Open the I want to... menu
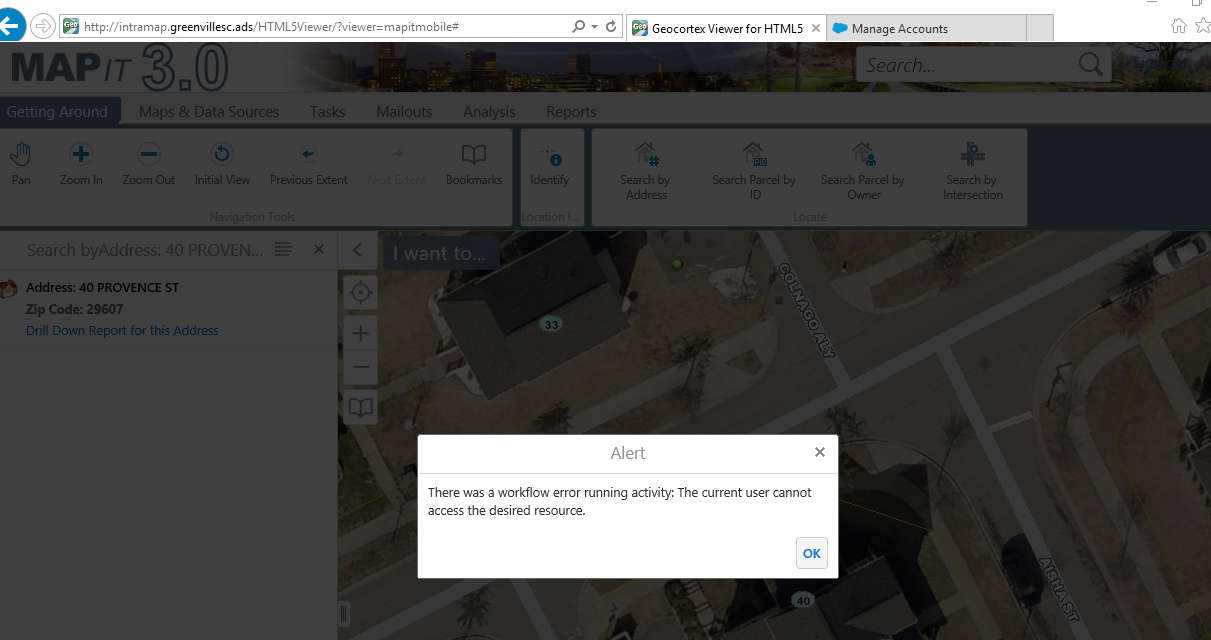This screenshot has width=1211, height=640. point(439,253)
